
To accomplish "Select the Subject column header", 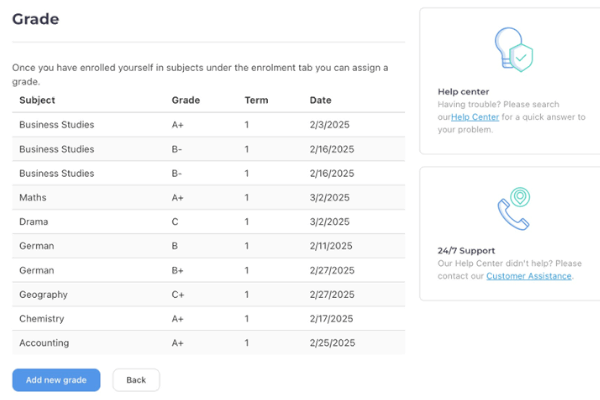I will coord(37,100).
